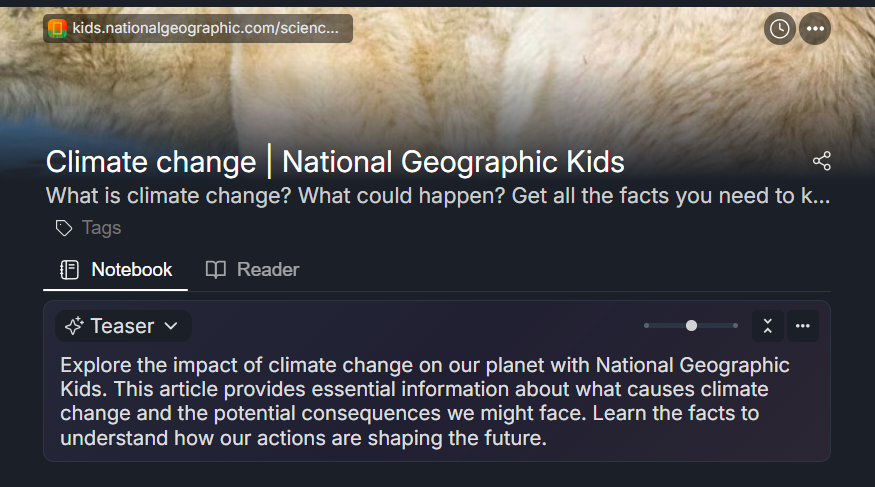This screenshot has height=487, width=875.
Task: Click the share icon beside the title
Action: pos(822,161)
